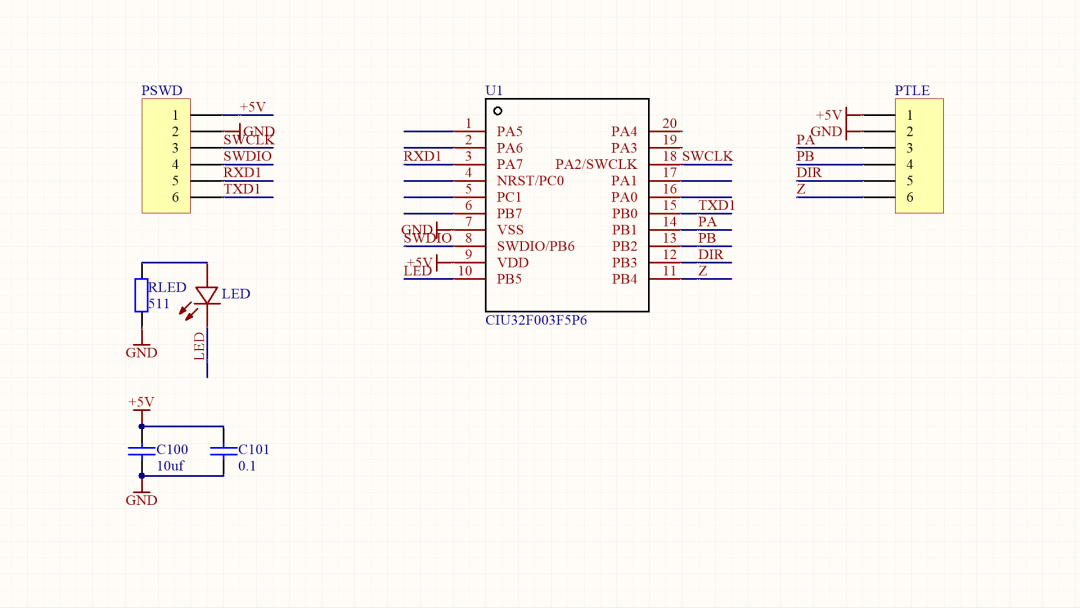The width and height of the screenshot is (1080, 608).
Task: Click the CIU32F003F5P6 part name under U1
Action: point(536,320)
